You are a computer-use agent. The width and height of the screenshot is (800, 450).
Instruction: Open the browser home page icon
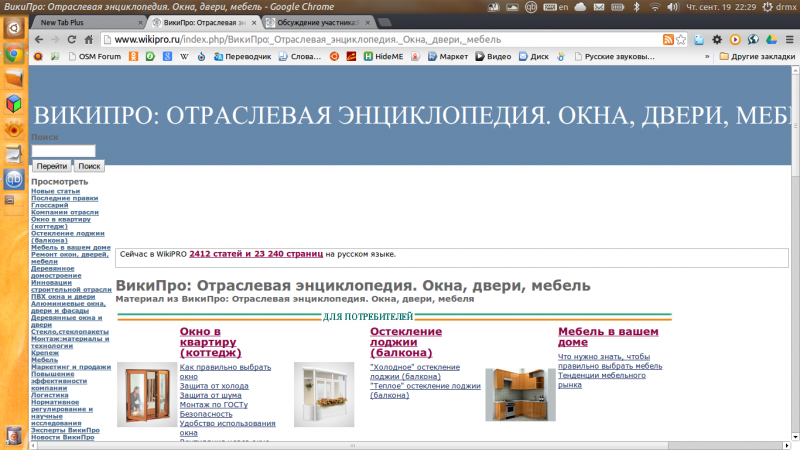click(89, 40)
